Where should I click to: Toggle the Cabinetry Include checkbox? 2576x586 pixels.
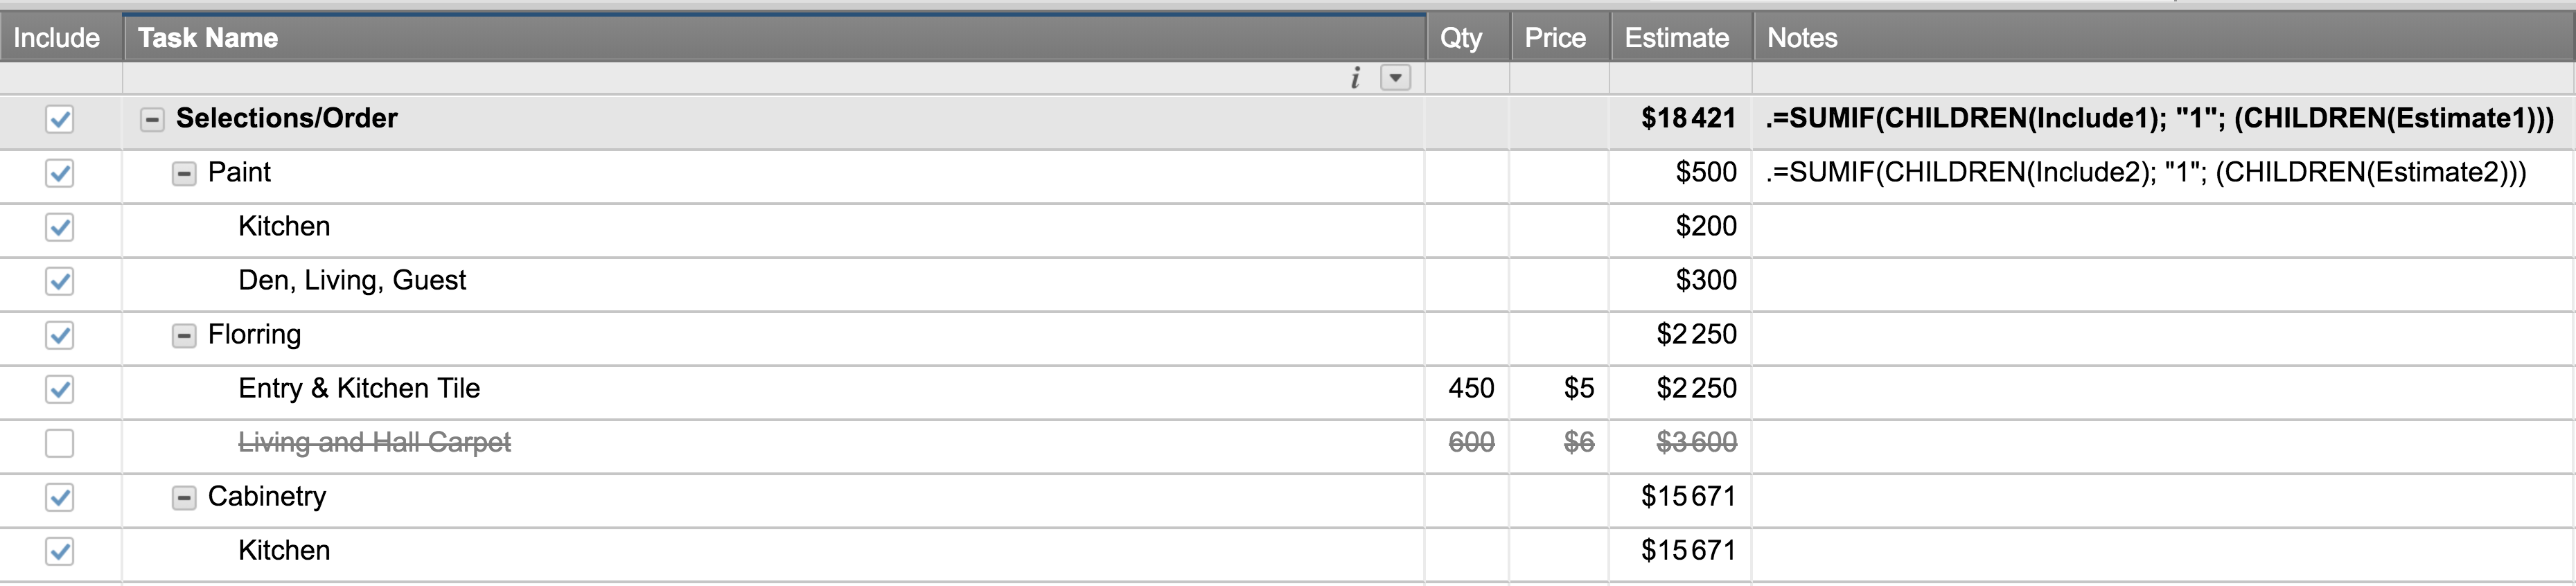point(60,498)
